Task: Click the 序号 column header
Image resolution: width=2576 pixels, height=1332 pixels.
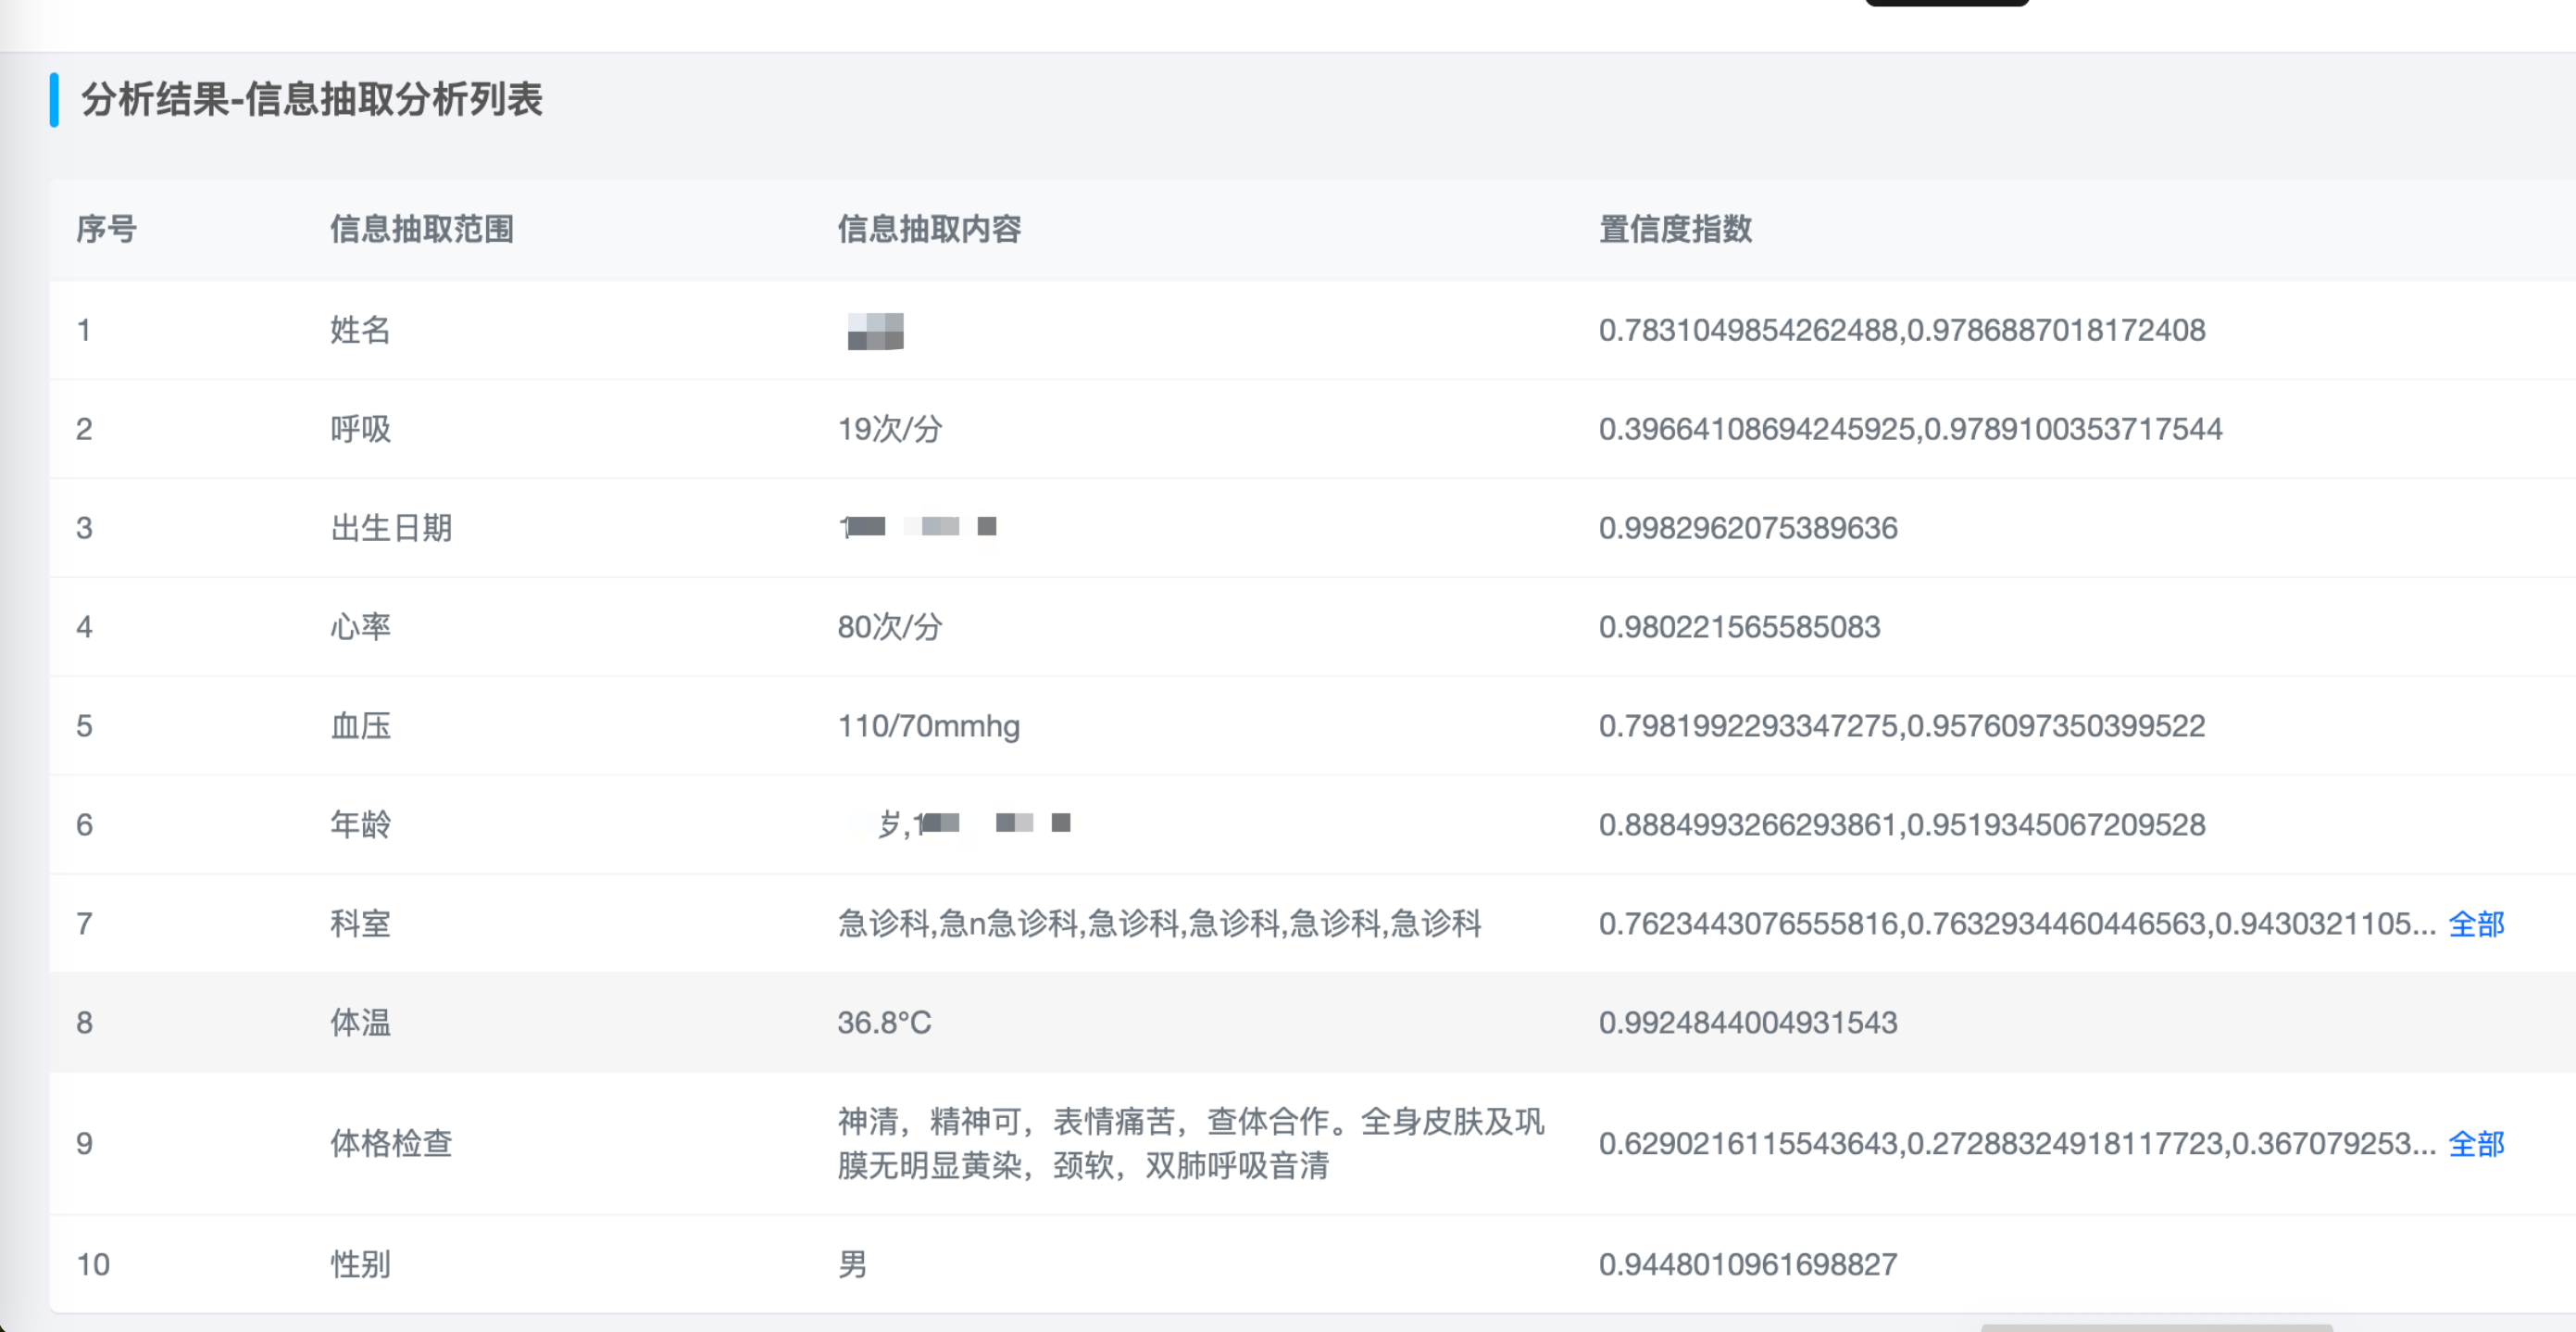Action: pyautogui.click(x=106, y=229)
